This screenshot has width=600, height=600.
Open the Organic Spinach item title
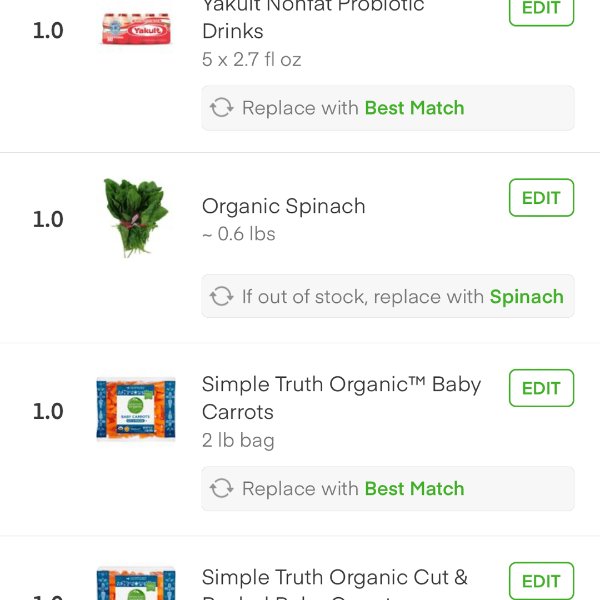tap(283, 206)
